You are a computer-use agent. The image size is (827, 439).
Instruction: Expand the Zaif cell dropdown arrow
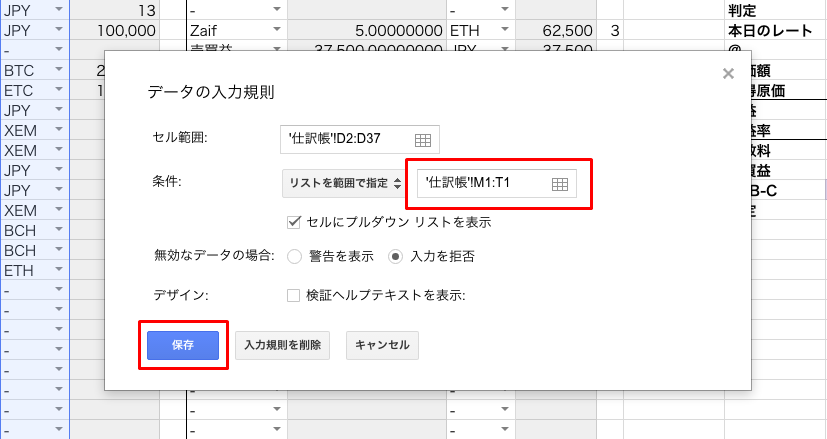coord(277,30)
